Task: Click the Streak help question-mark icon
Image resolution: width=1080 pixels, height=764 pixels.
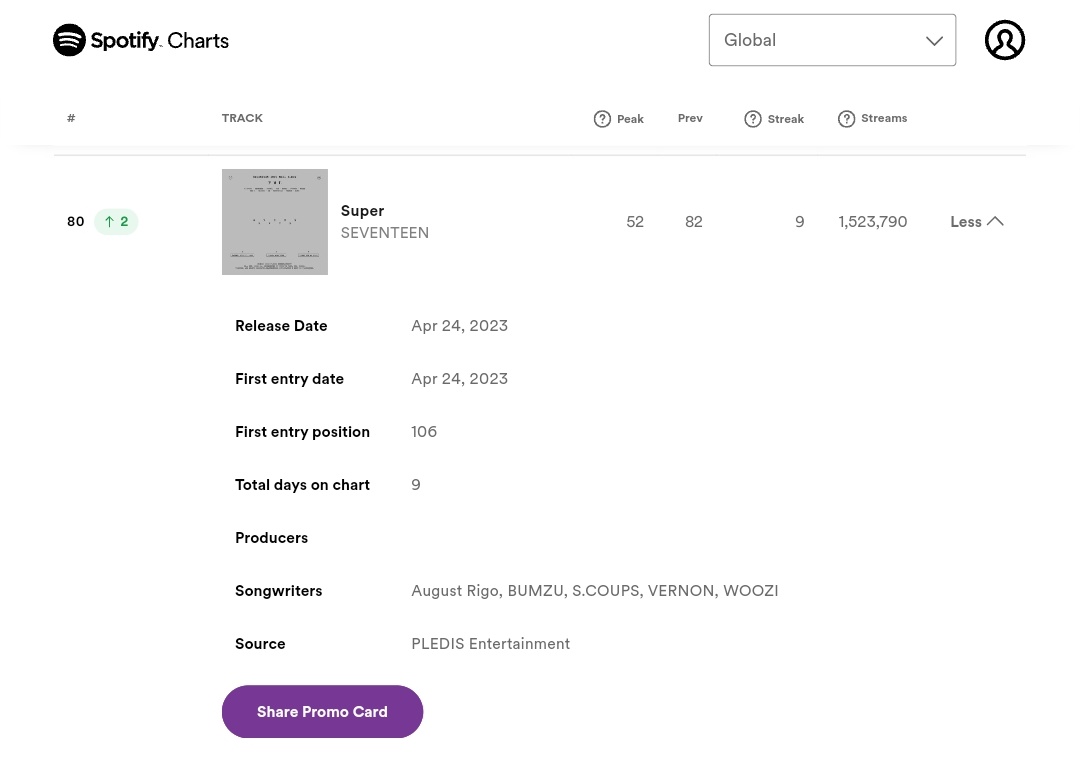Action: coord(753,119)
